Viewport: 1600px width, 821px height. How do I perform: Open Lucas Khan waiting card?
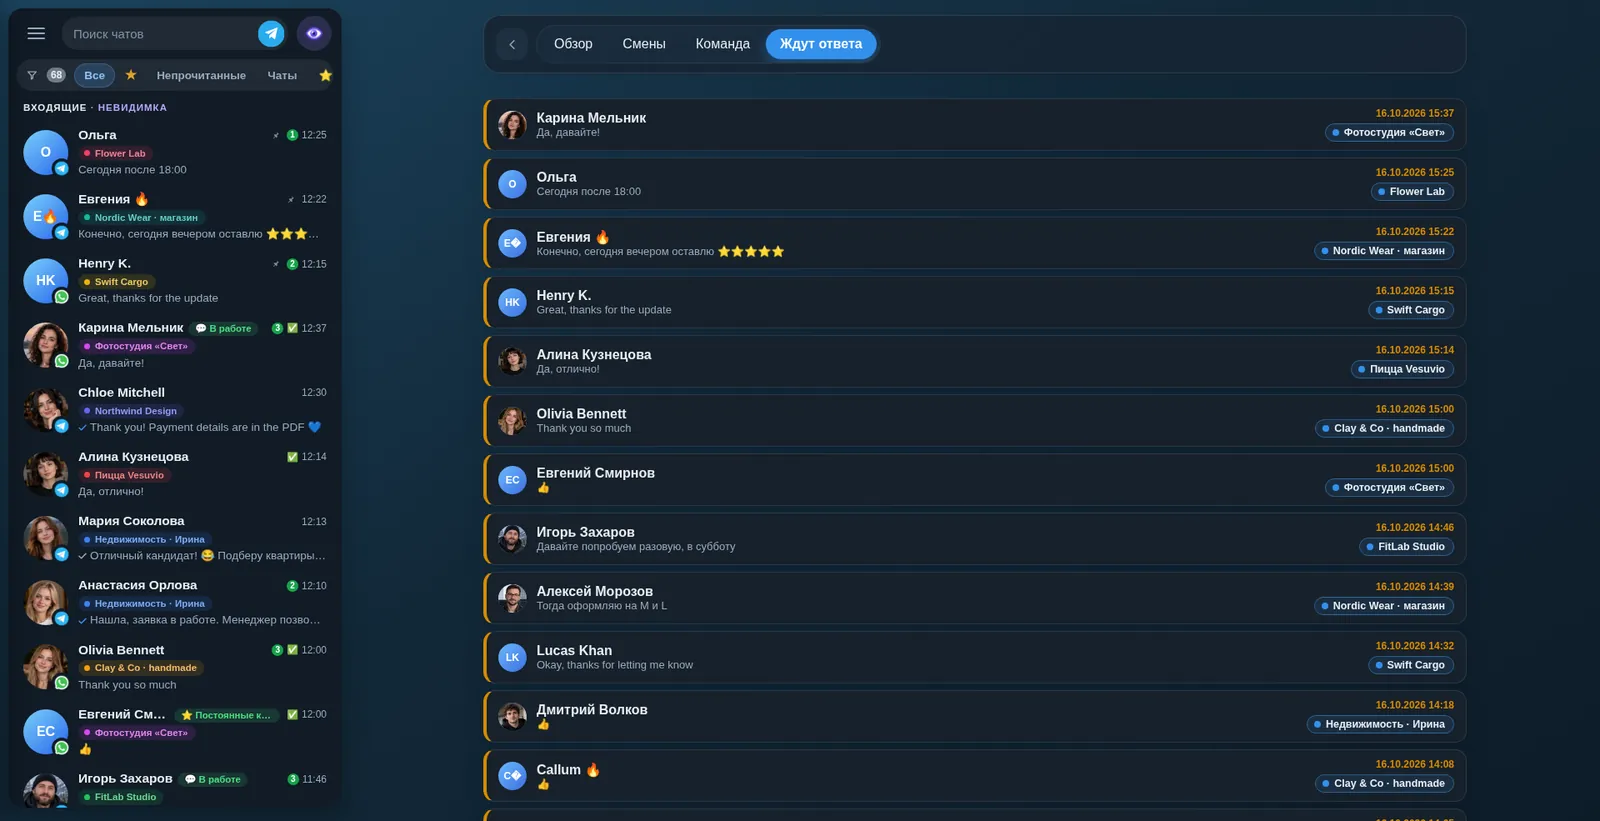975,657
